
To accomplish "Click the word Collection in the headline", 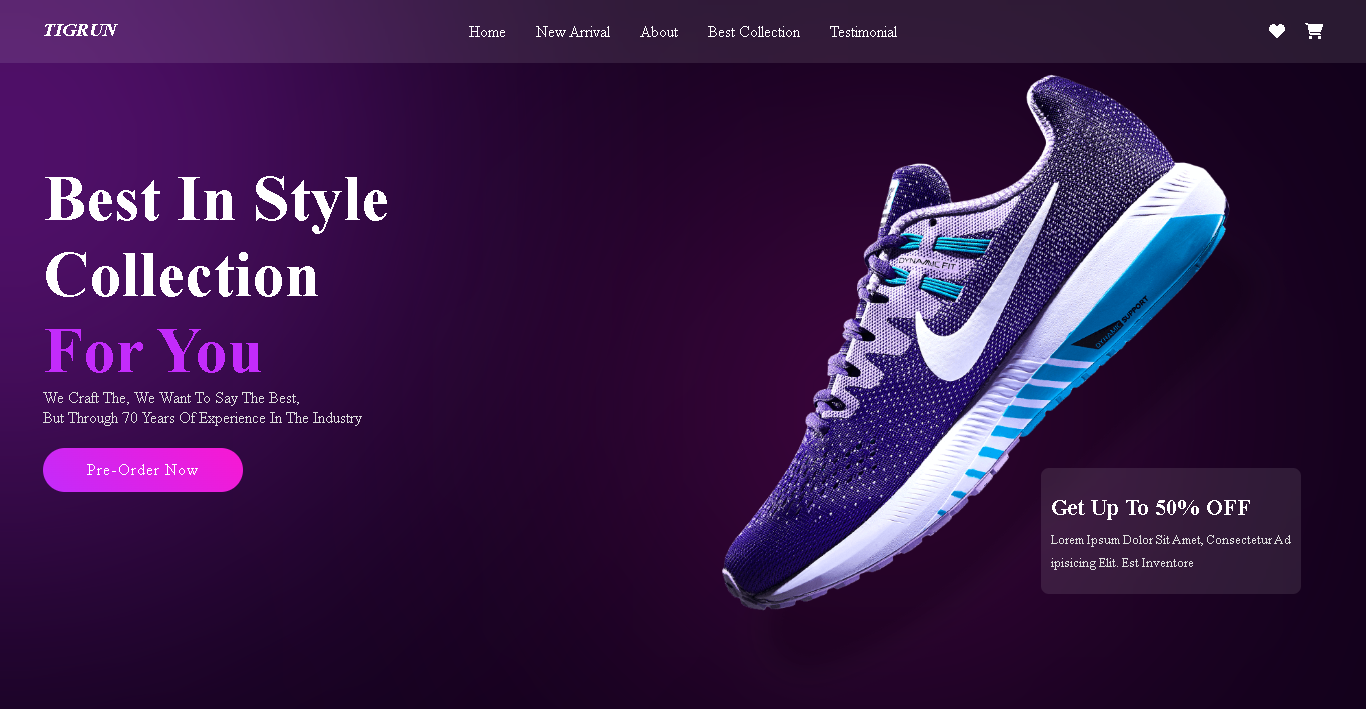I will (x=181, y=275).
